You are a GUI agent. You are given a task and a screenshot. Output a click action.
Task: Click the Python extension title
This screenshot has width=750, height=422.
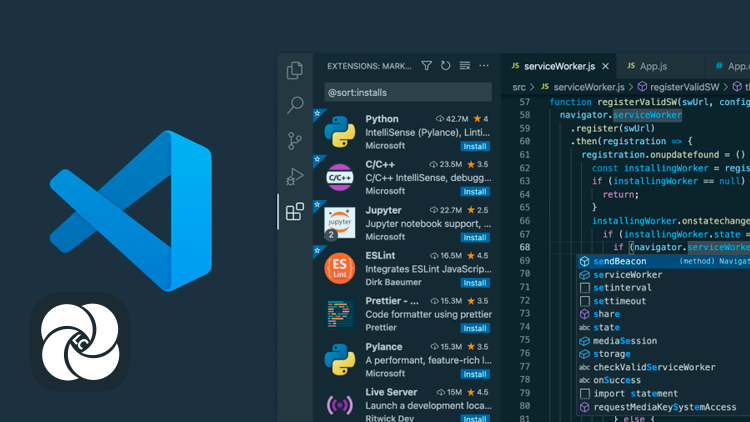point(382,119)
